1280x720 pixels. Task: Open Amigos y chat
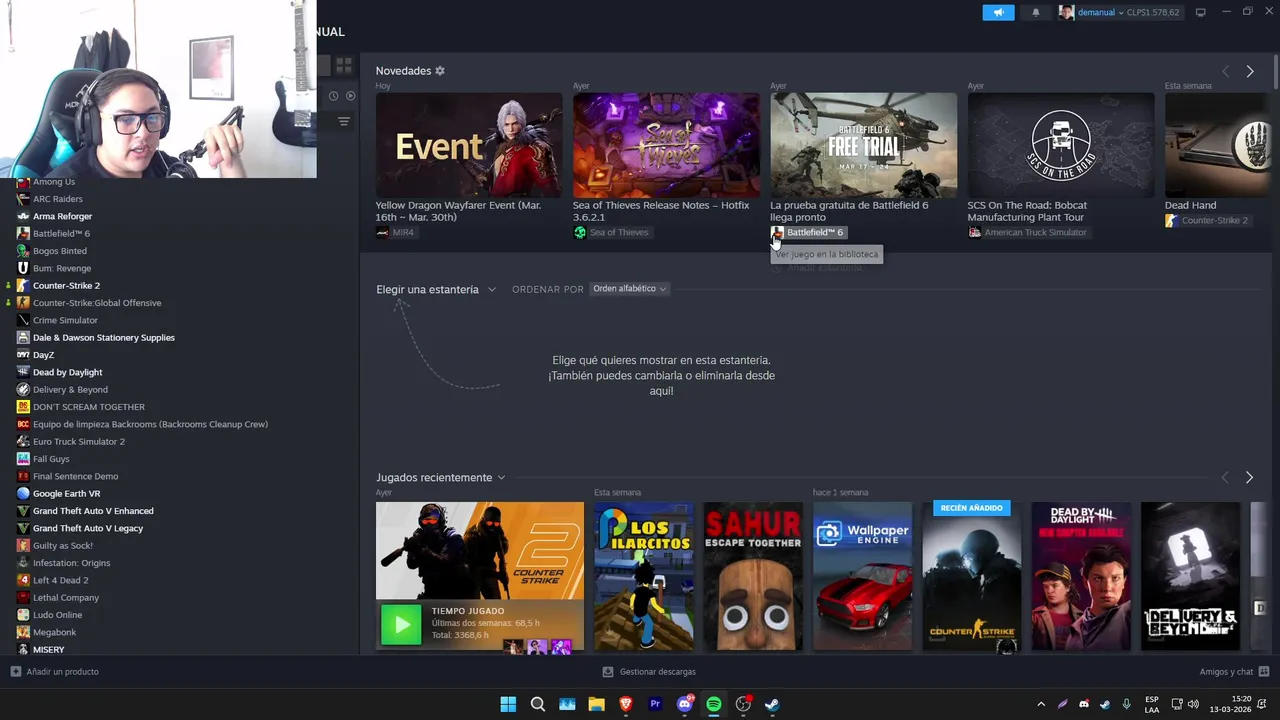point(1234,672)
